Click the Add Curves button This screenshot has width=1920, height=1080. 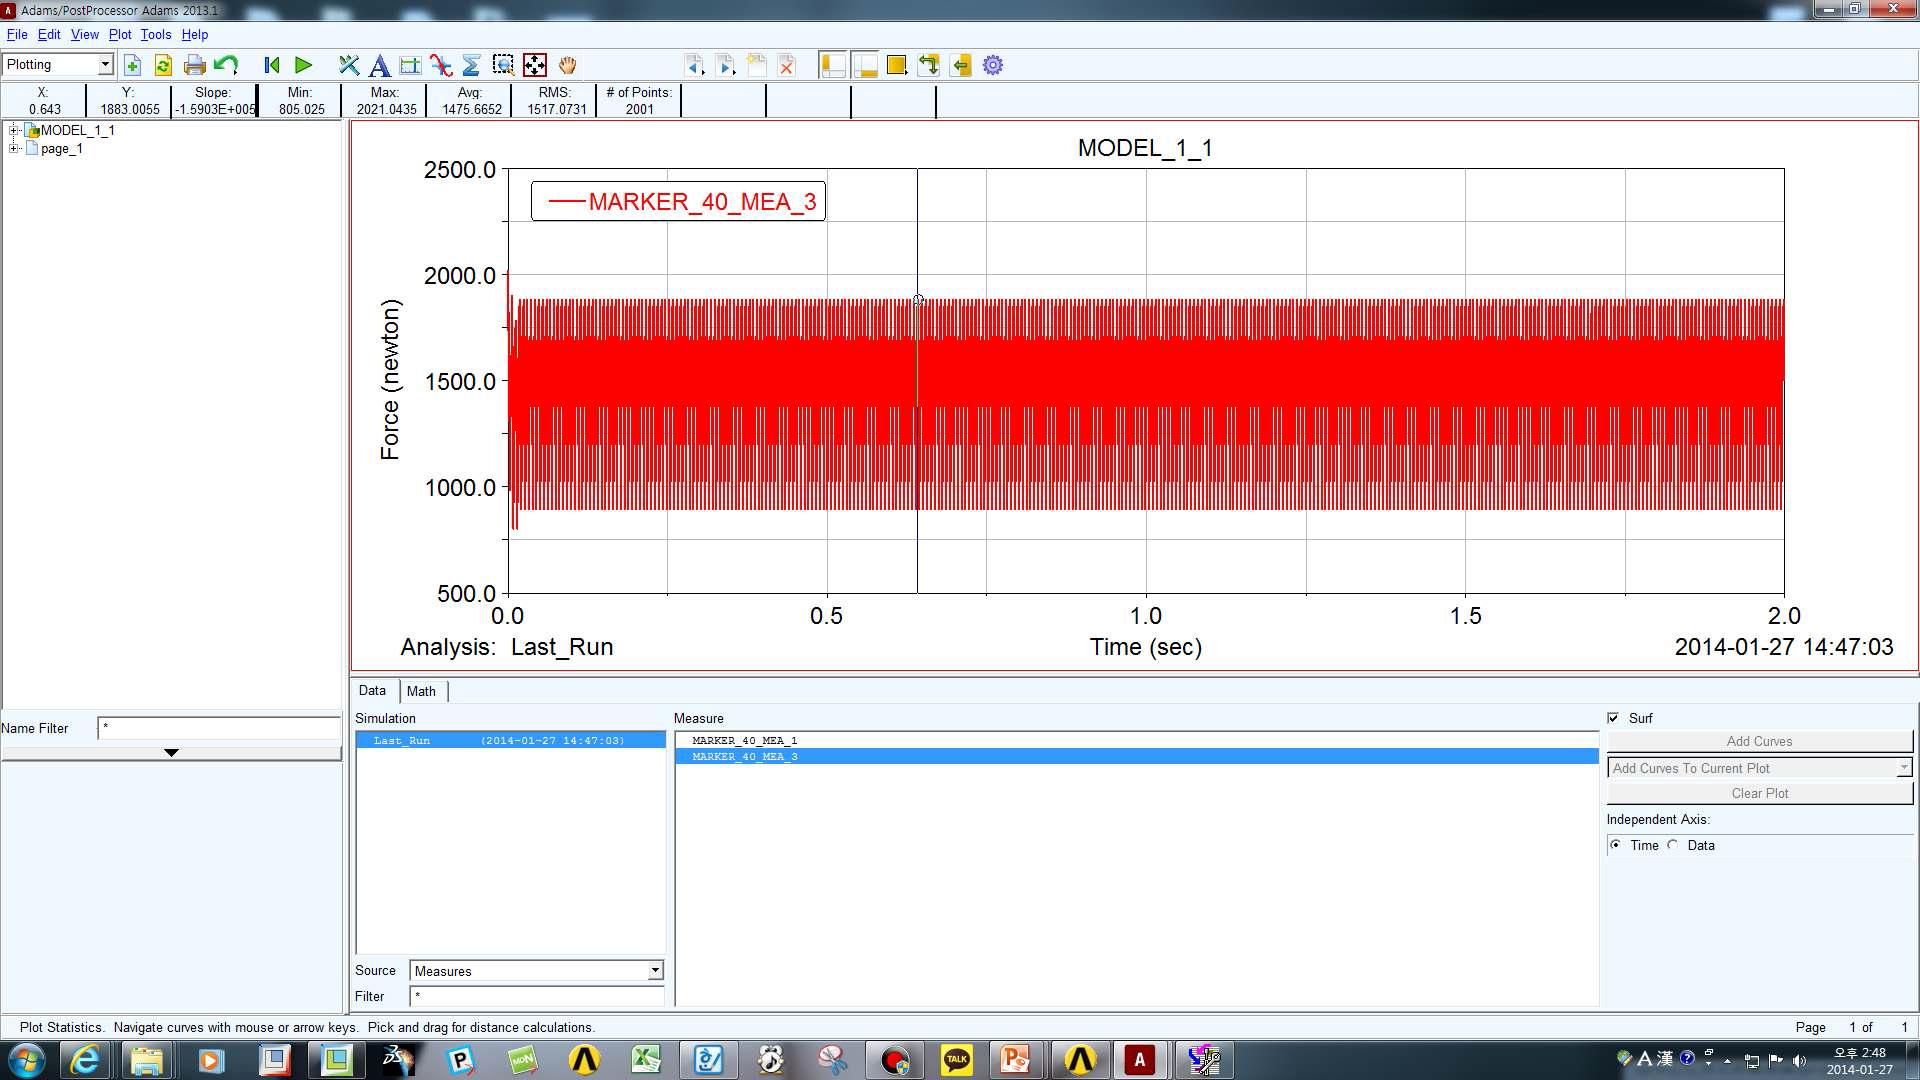pyautogui.click(x=1760, y=741)
